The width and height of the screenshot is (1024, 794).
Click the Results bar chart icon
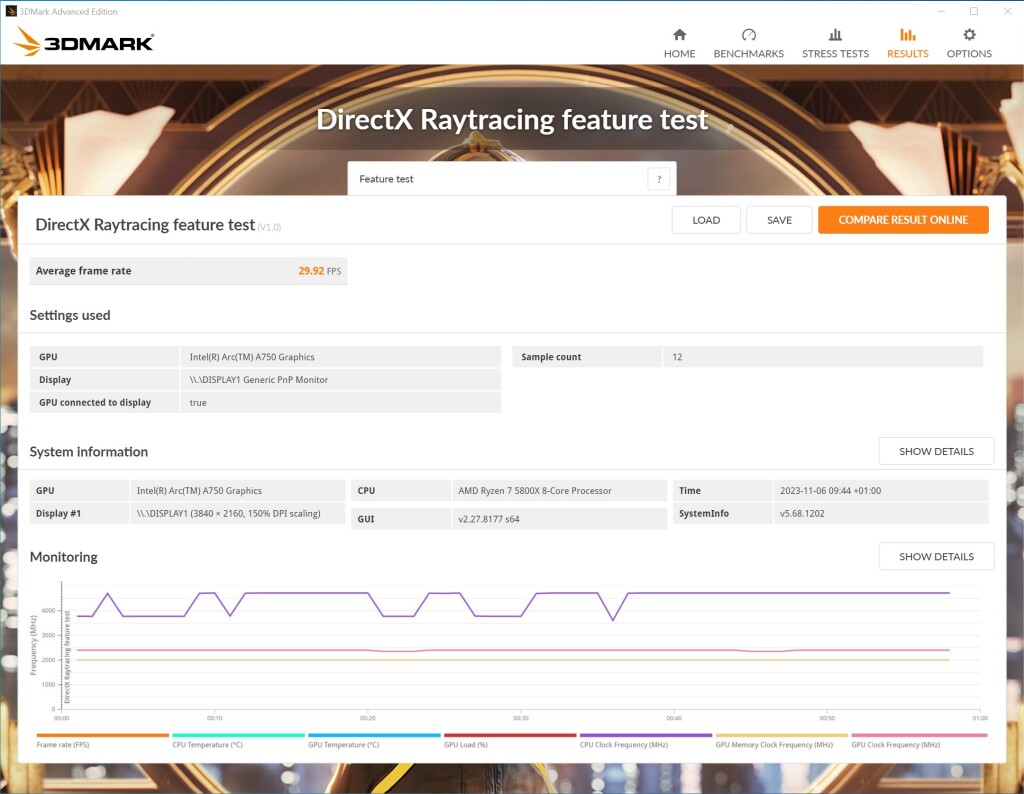[x=907, y=35]
